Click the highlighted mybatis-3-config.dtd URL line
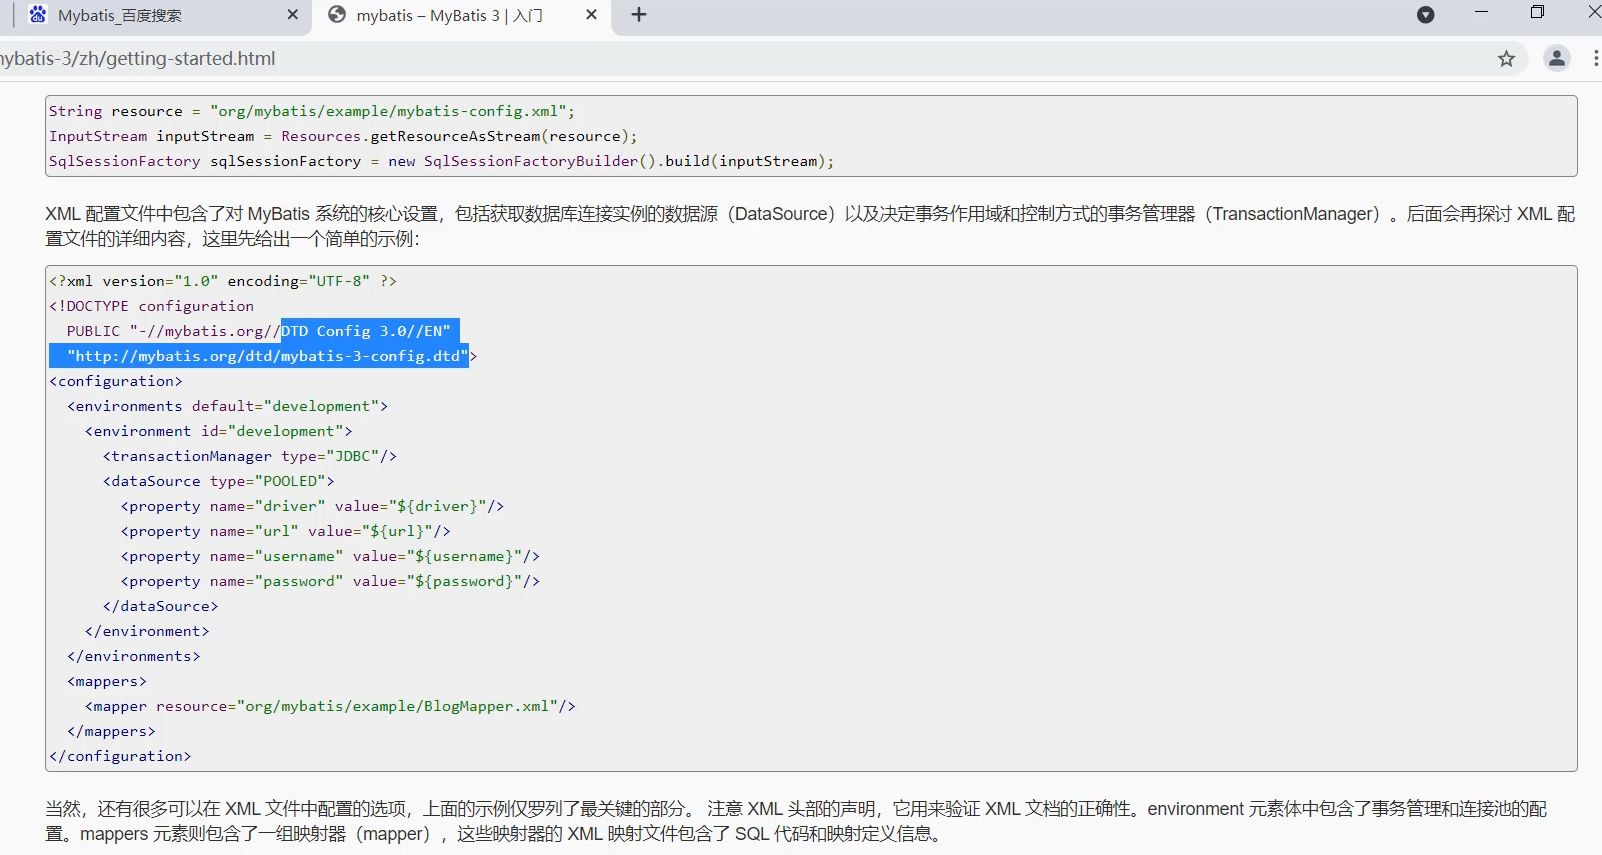 (268, 356)
